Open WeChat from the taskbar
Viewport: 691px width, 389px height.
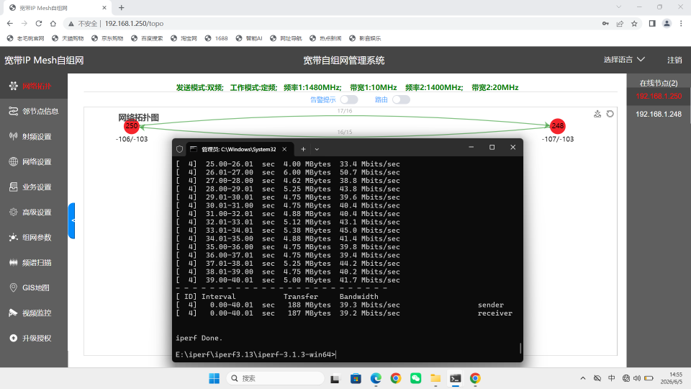[416, 378]
